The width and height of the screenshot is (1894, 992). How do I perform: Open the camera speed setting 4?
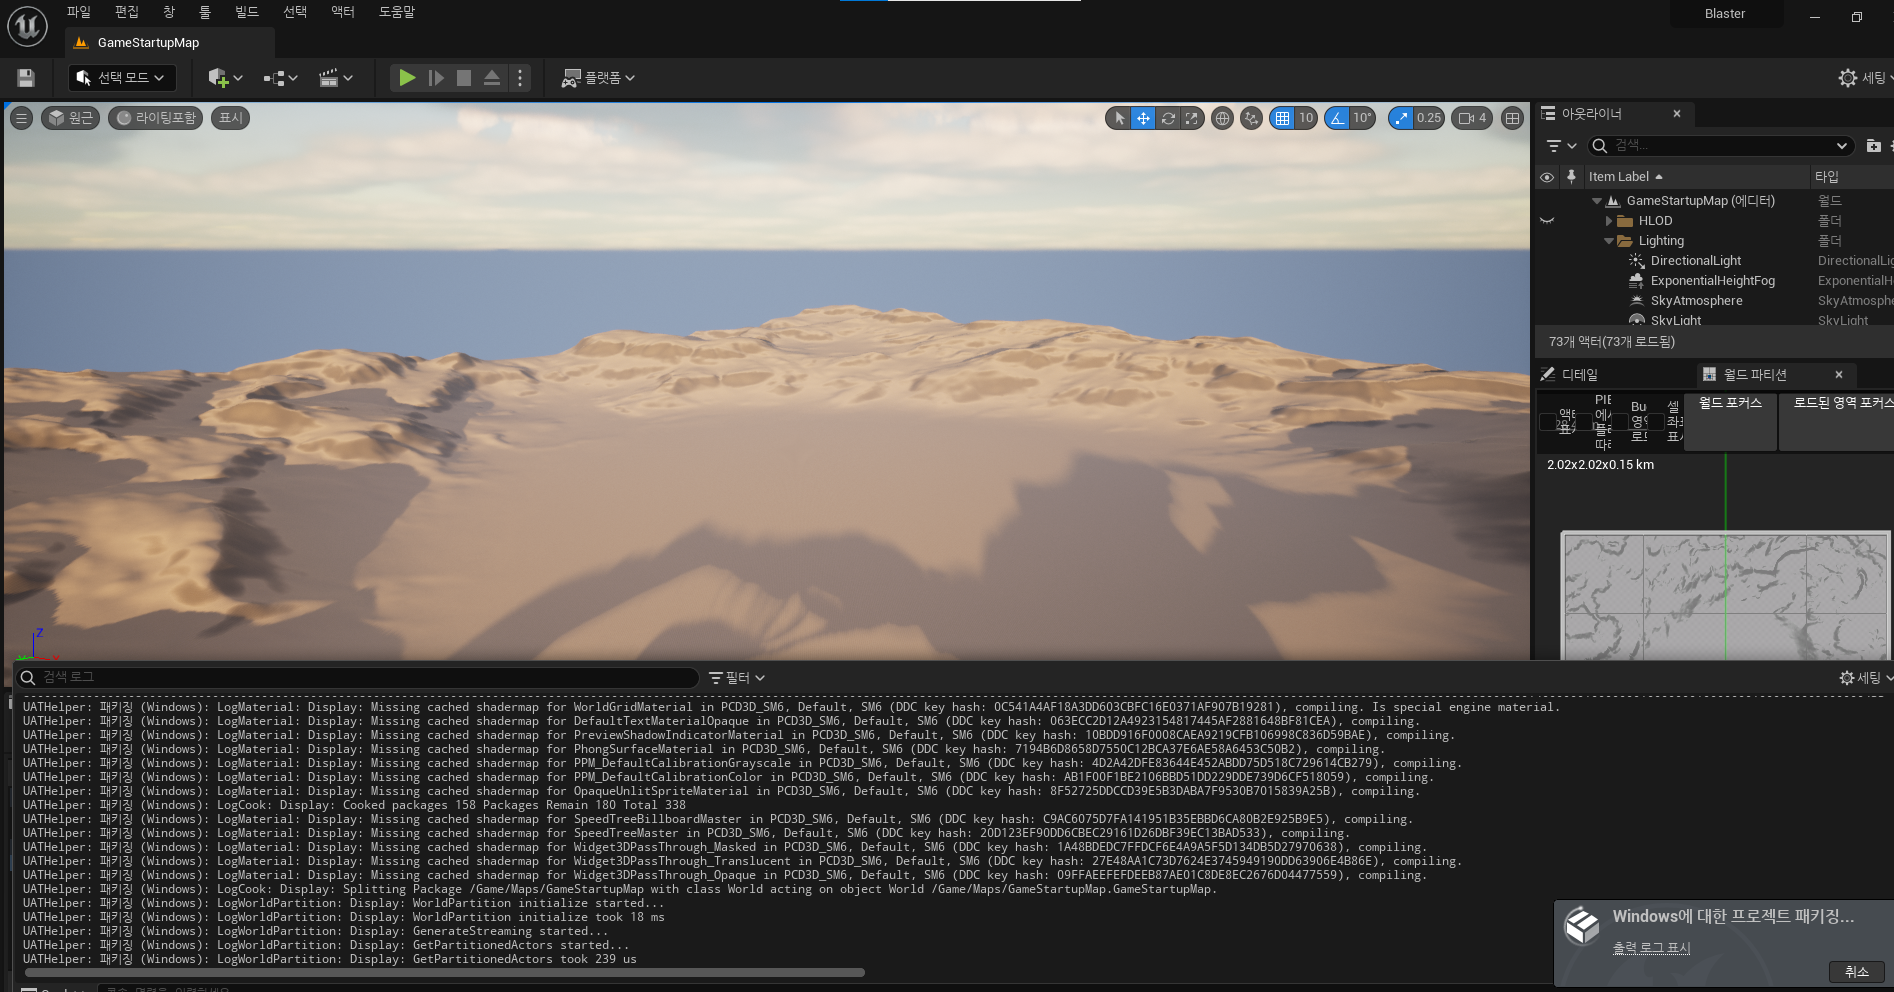(1472, 118)
